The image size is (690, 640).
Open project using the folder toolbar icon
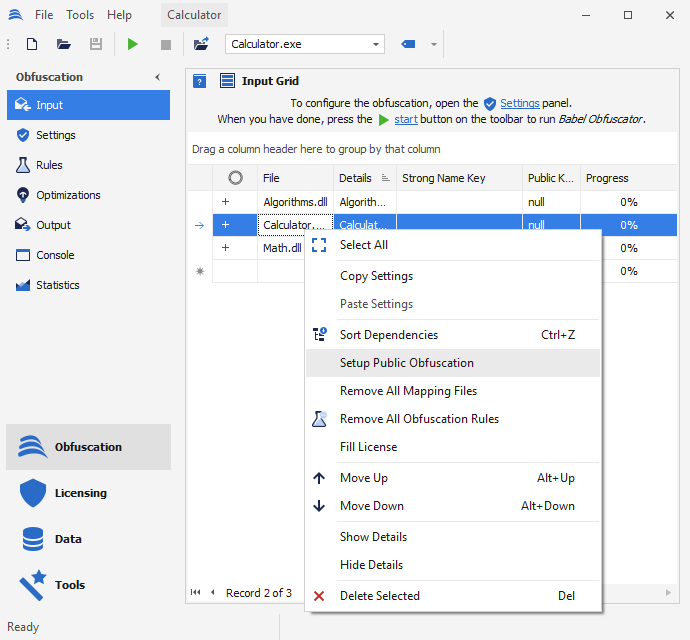[64, 44]
